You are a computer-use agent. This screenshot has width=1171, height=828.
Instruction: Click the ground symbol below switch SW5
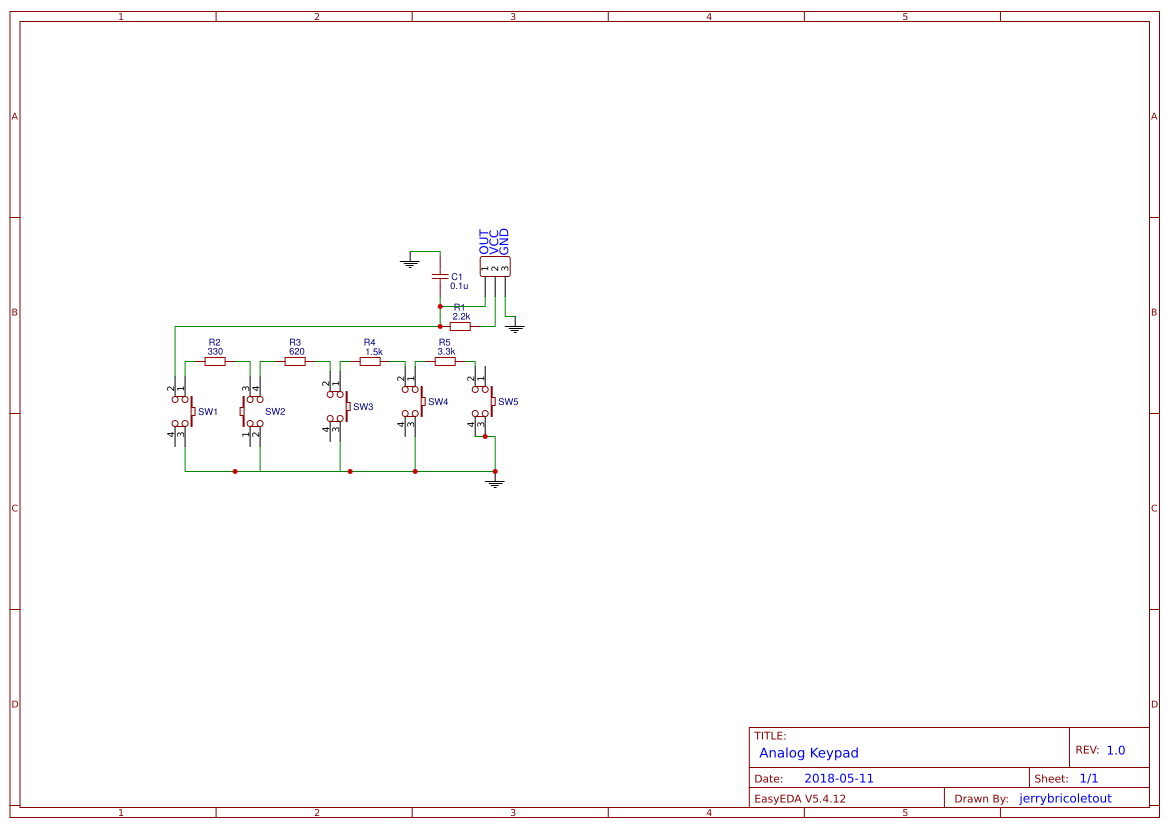tap(494, 482)
